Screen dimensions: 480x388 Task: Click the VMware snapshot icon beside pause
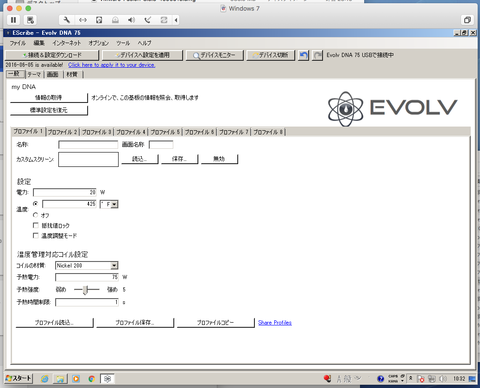click(x=30, y=20)
